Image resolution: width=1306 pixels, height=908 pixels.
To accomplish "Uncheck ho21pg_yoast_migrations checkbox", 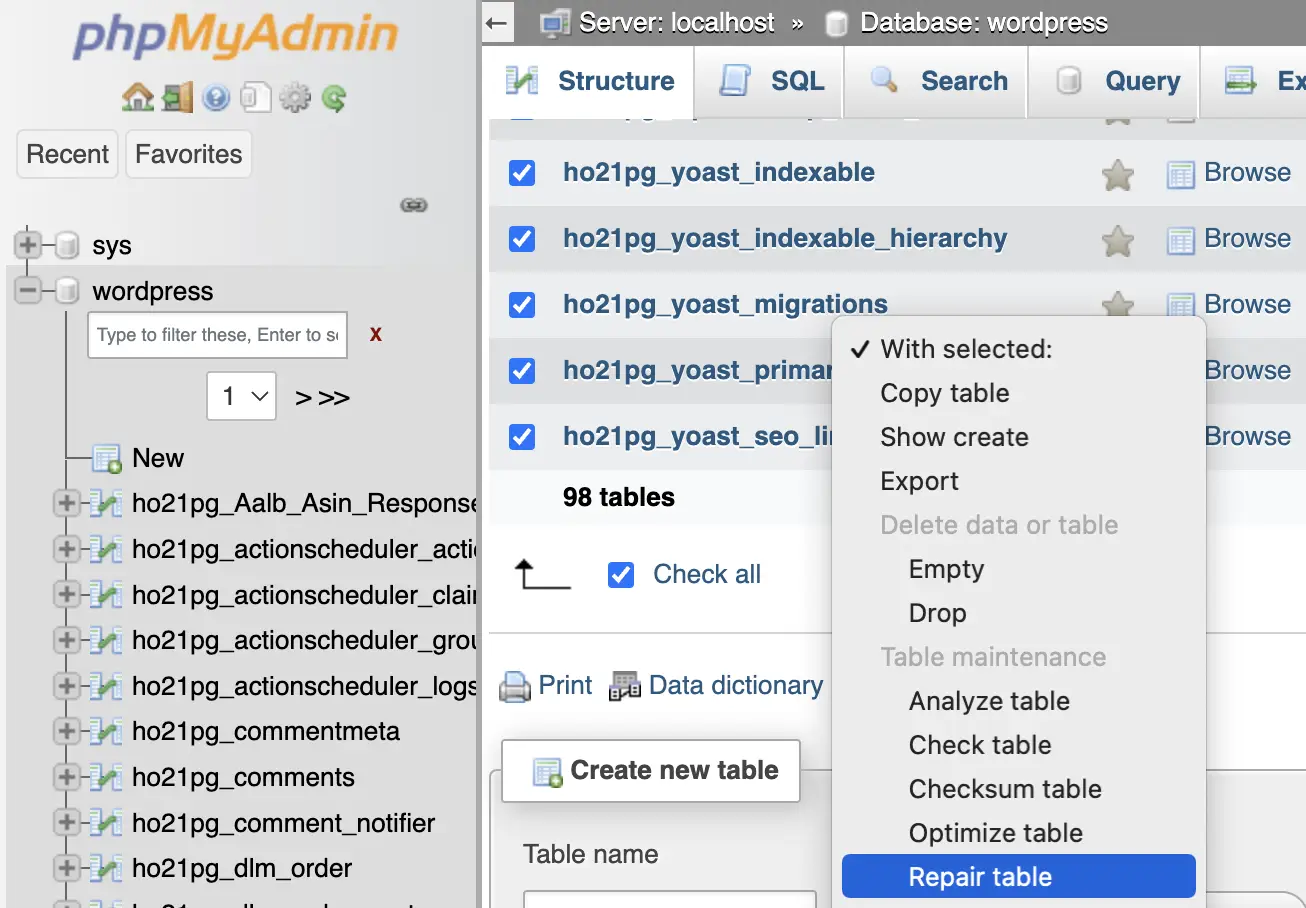I will (x=522, y=305).
